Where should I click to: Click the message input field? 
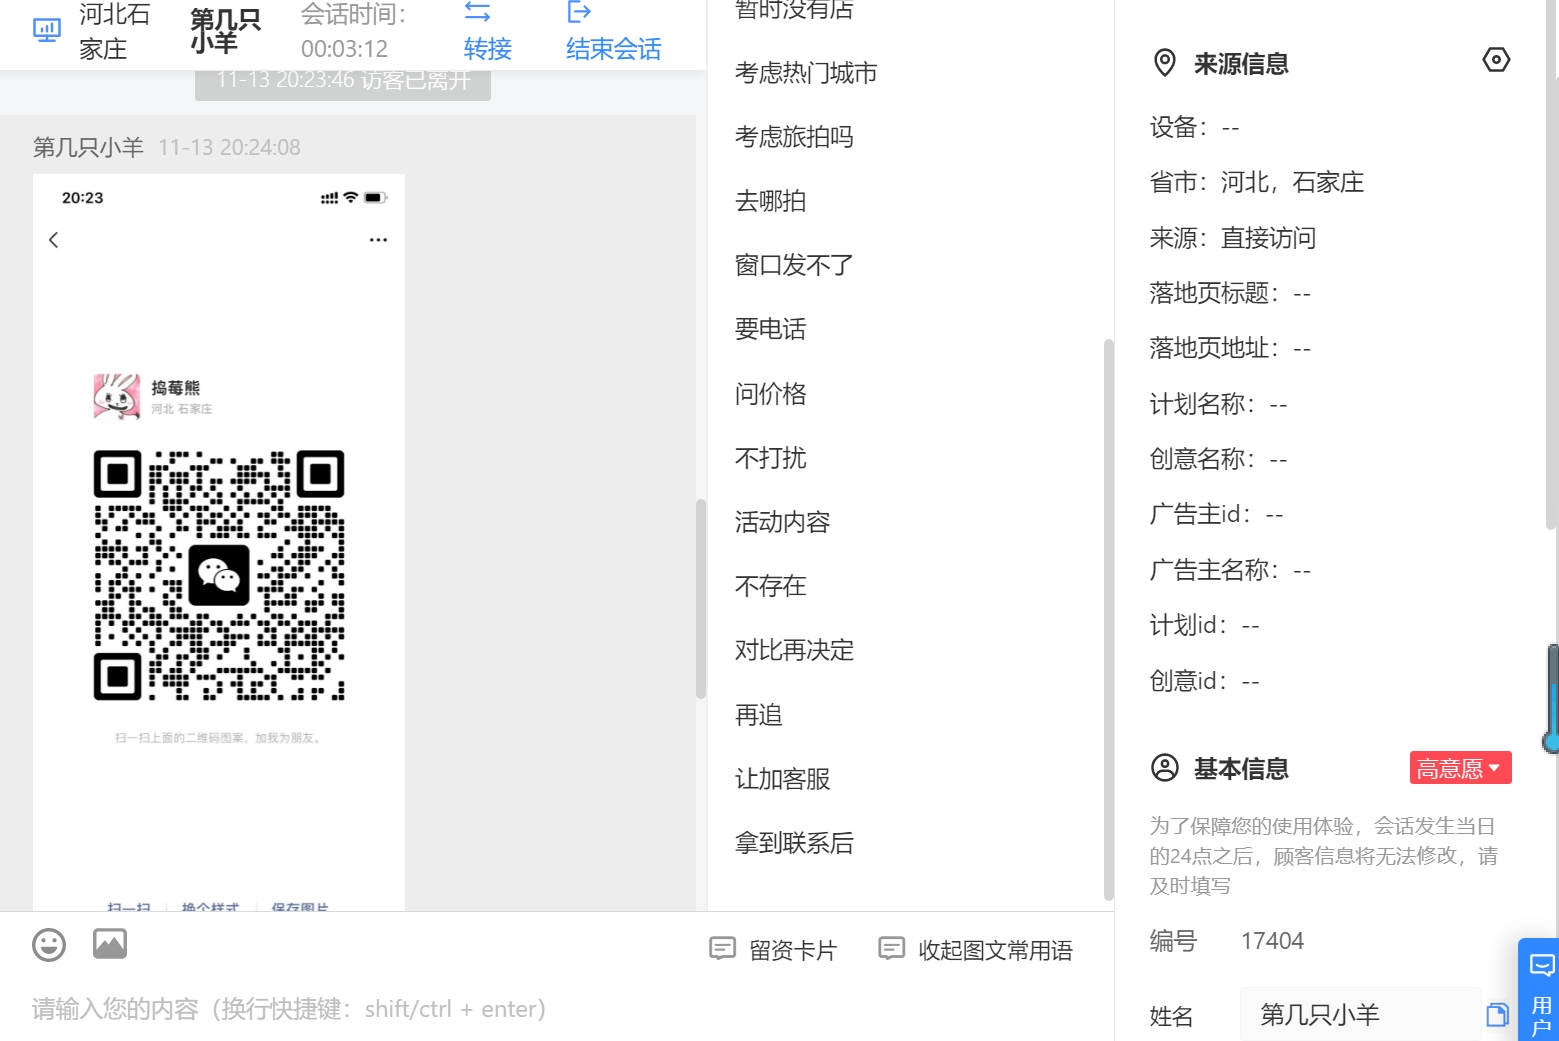click(556, 1009)
